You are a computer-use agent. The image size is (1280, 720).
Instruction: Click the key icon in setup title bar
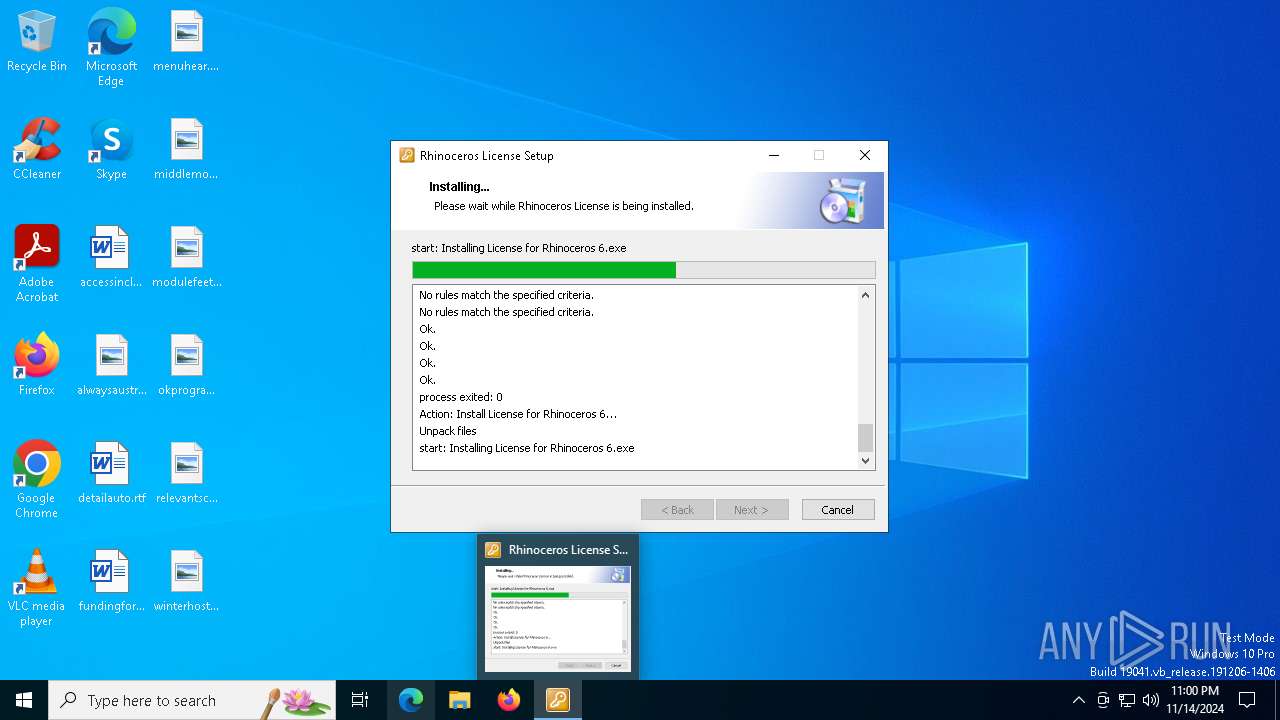407,155
